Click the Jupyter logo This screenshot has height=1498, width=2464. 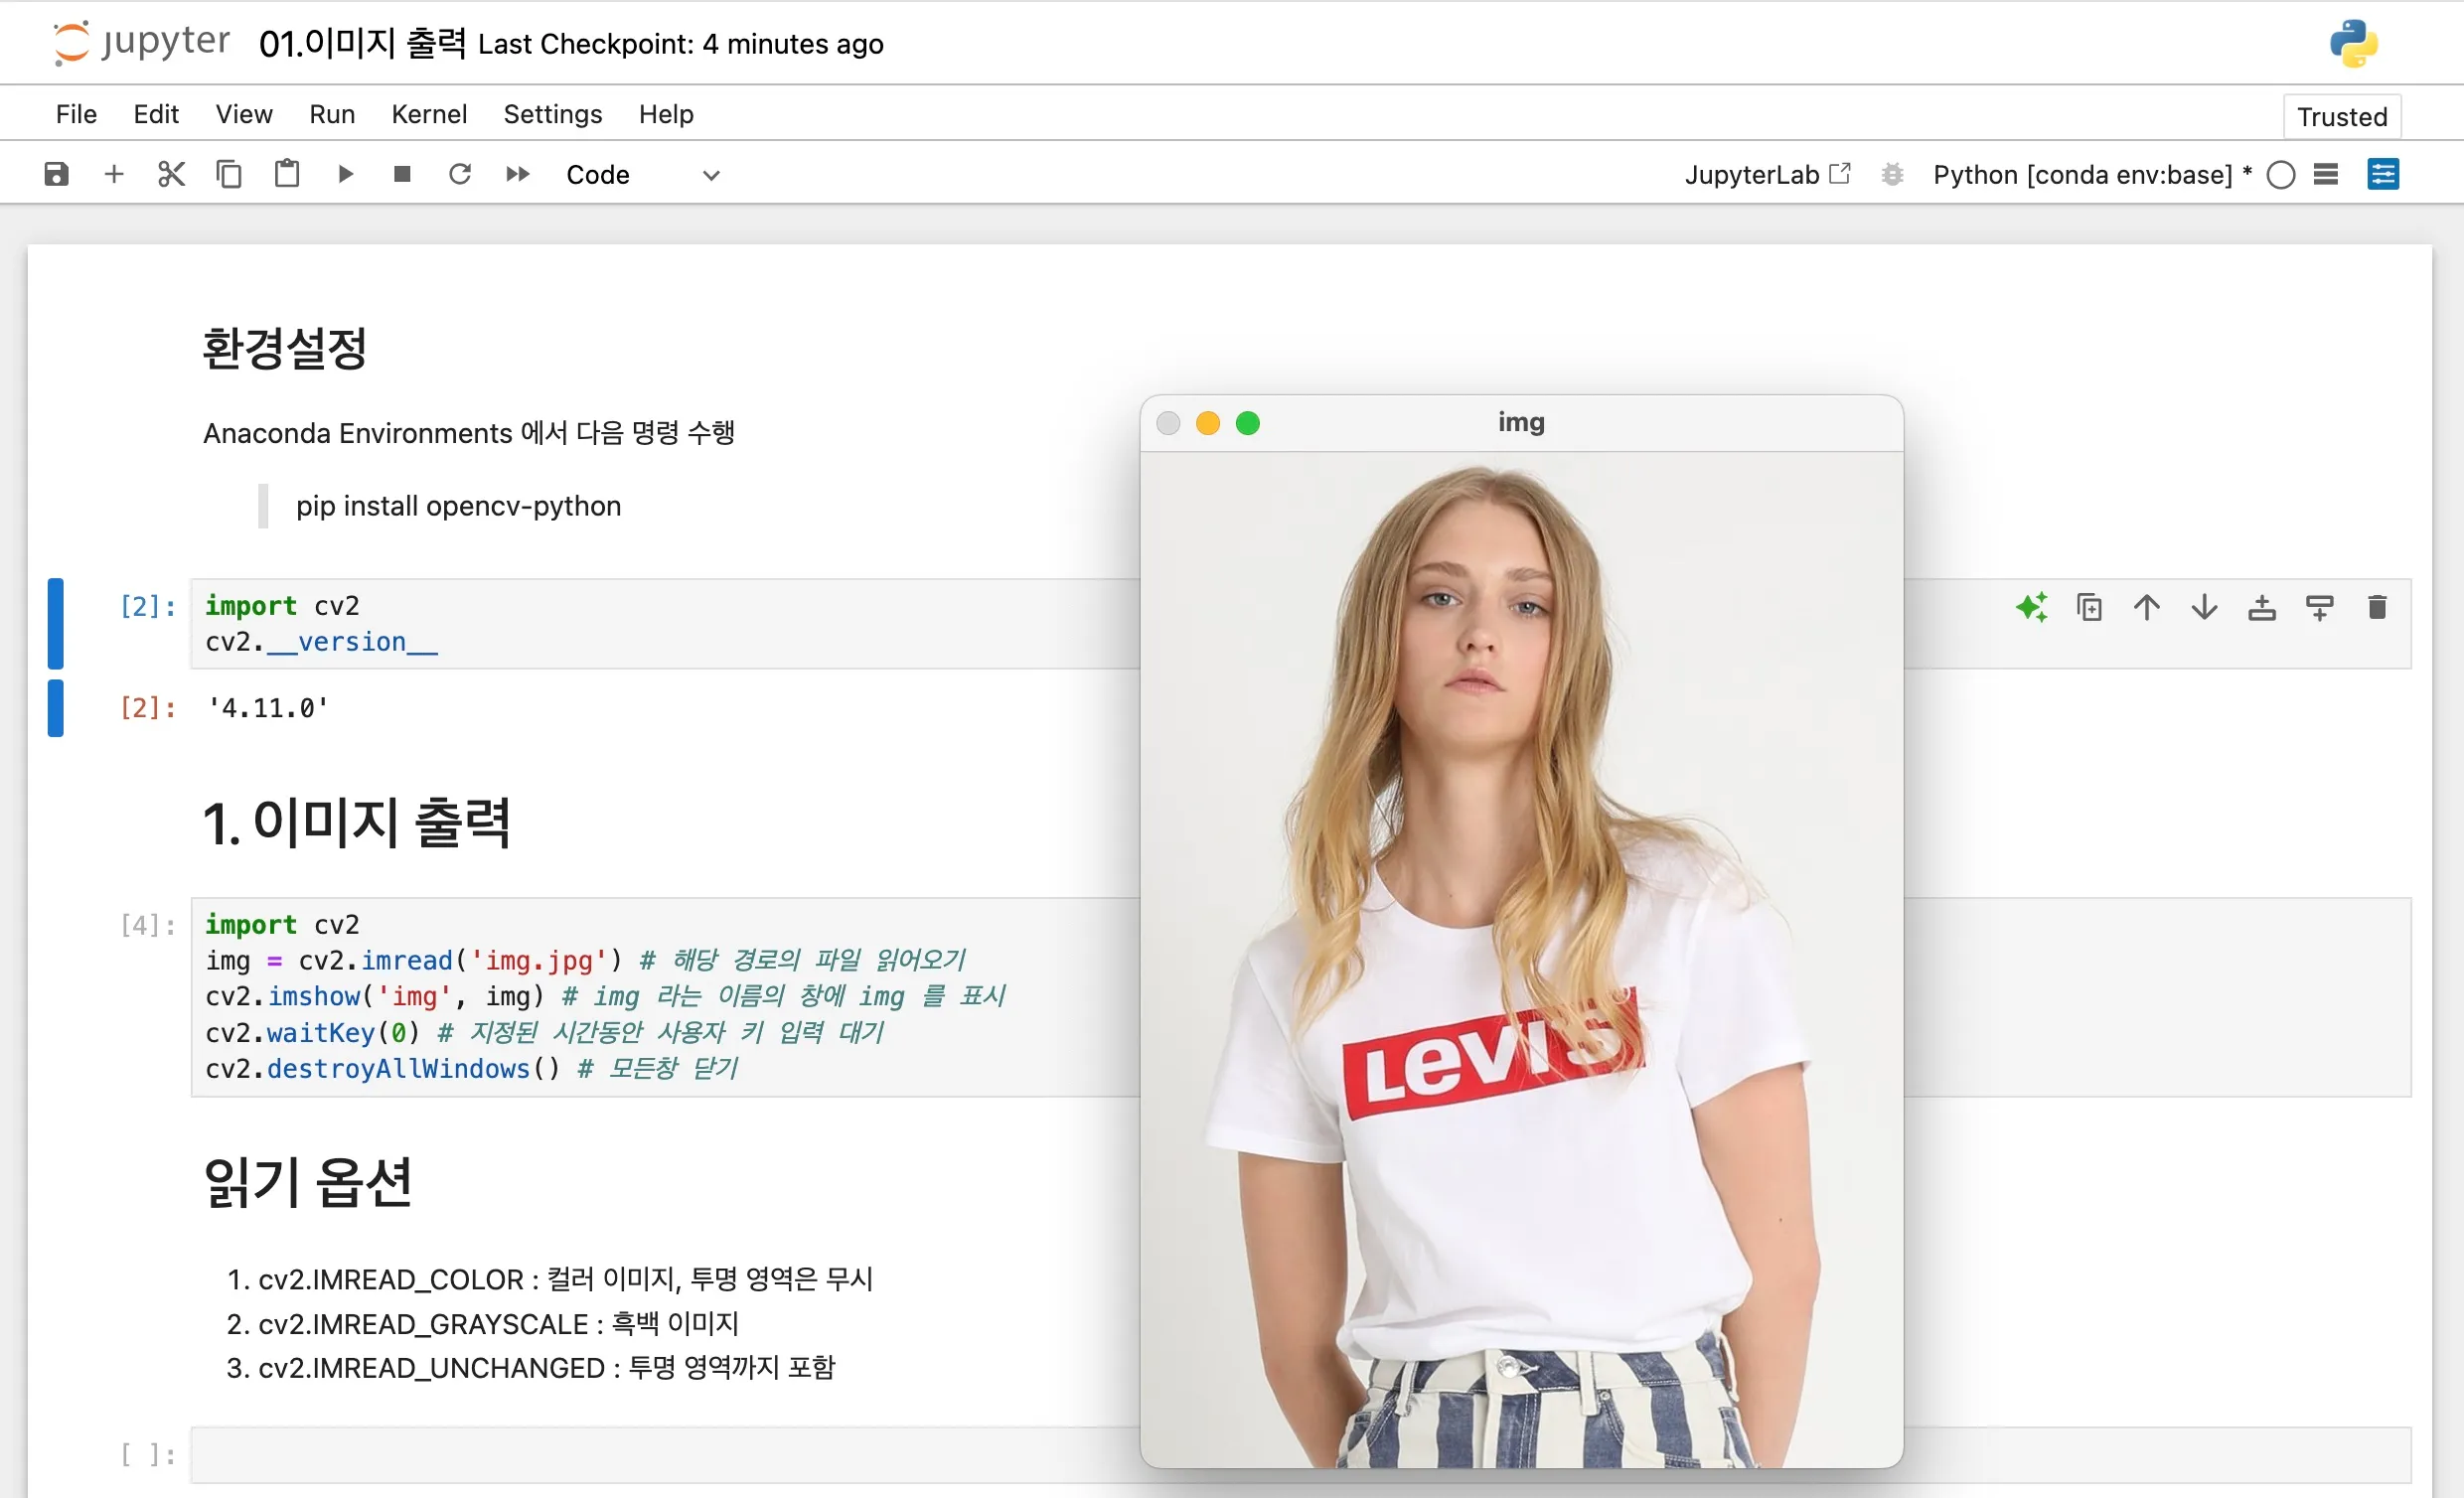click(141, 42)
